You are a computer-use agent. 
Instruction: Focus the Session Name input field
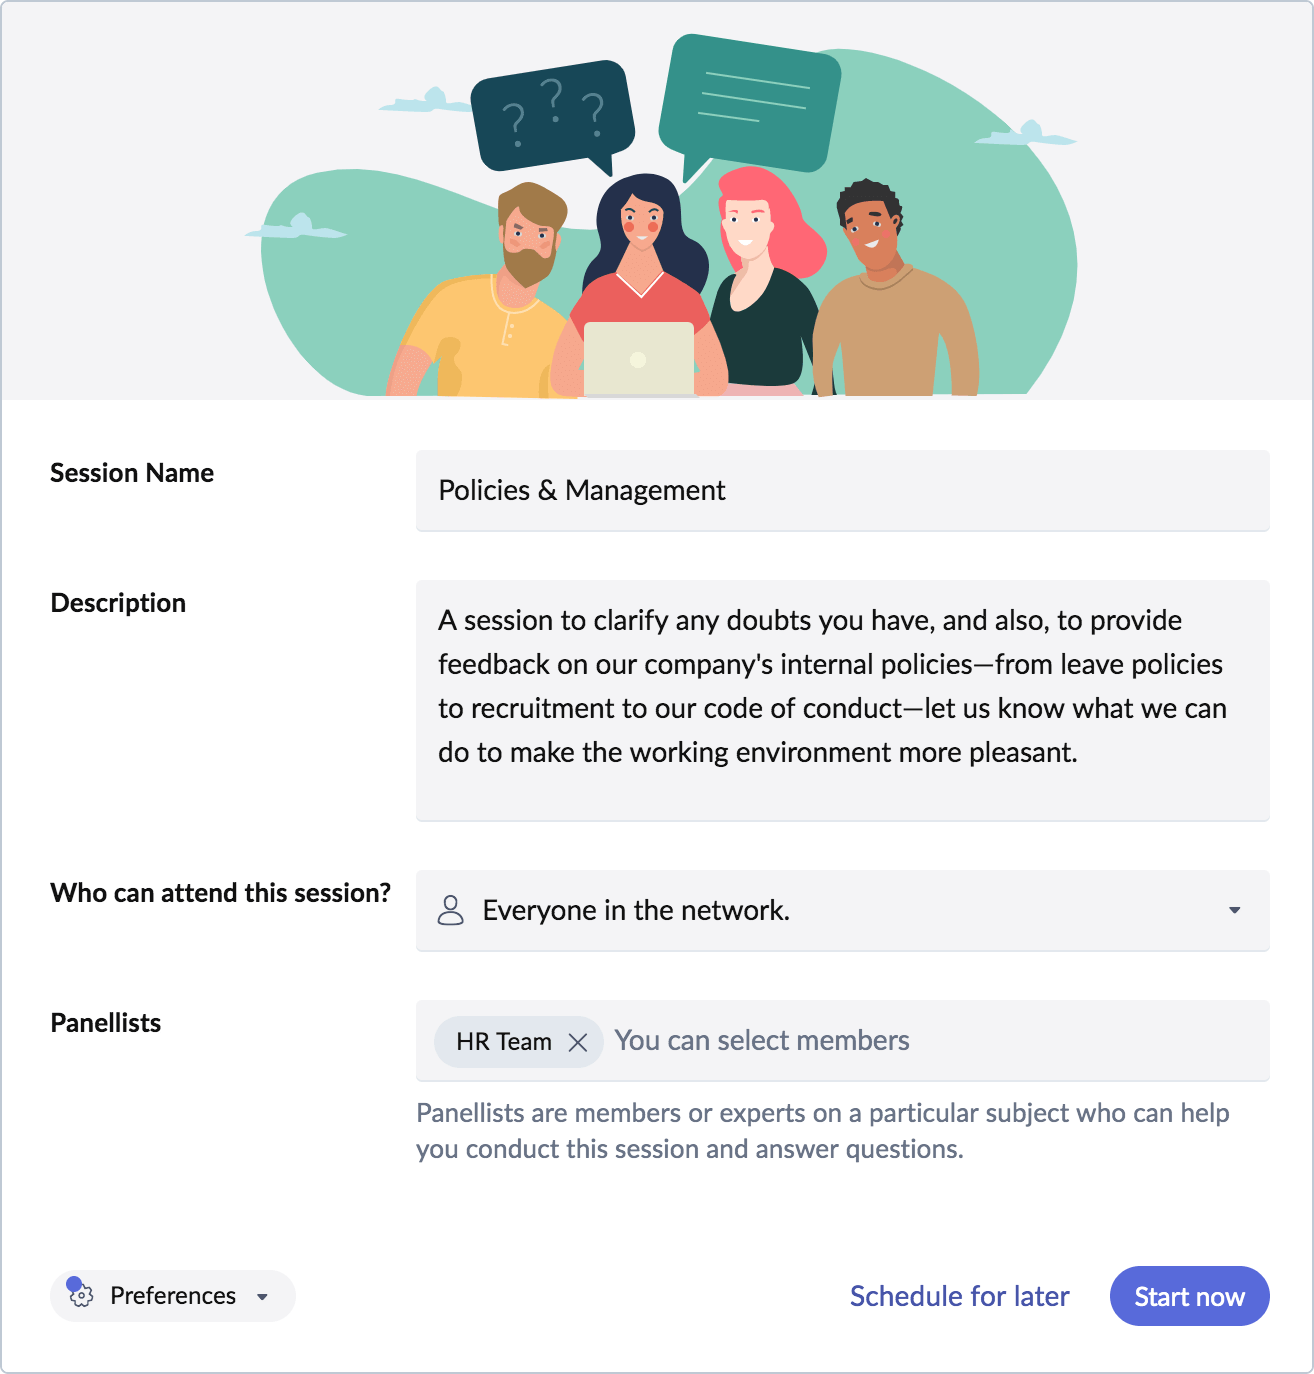(x=842, y=490)
